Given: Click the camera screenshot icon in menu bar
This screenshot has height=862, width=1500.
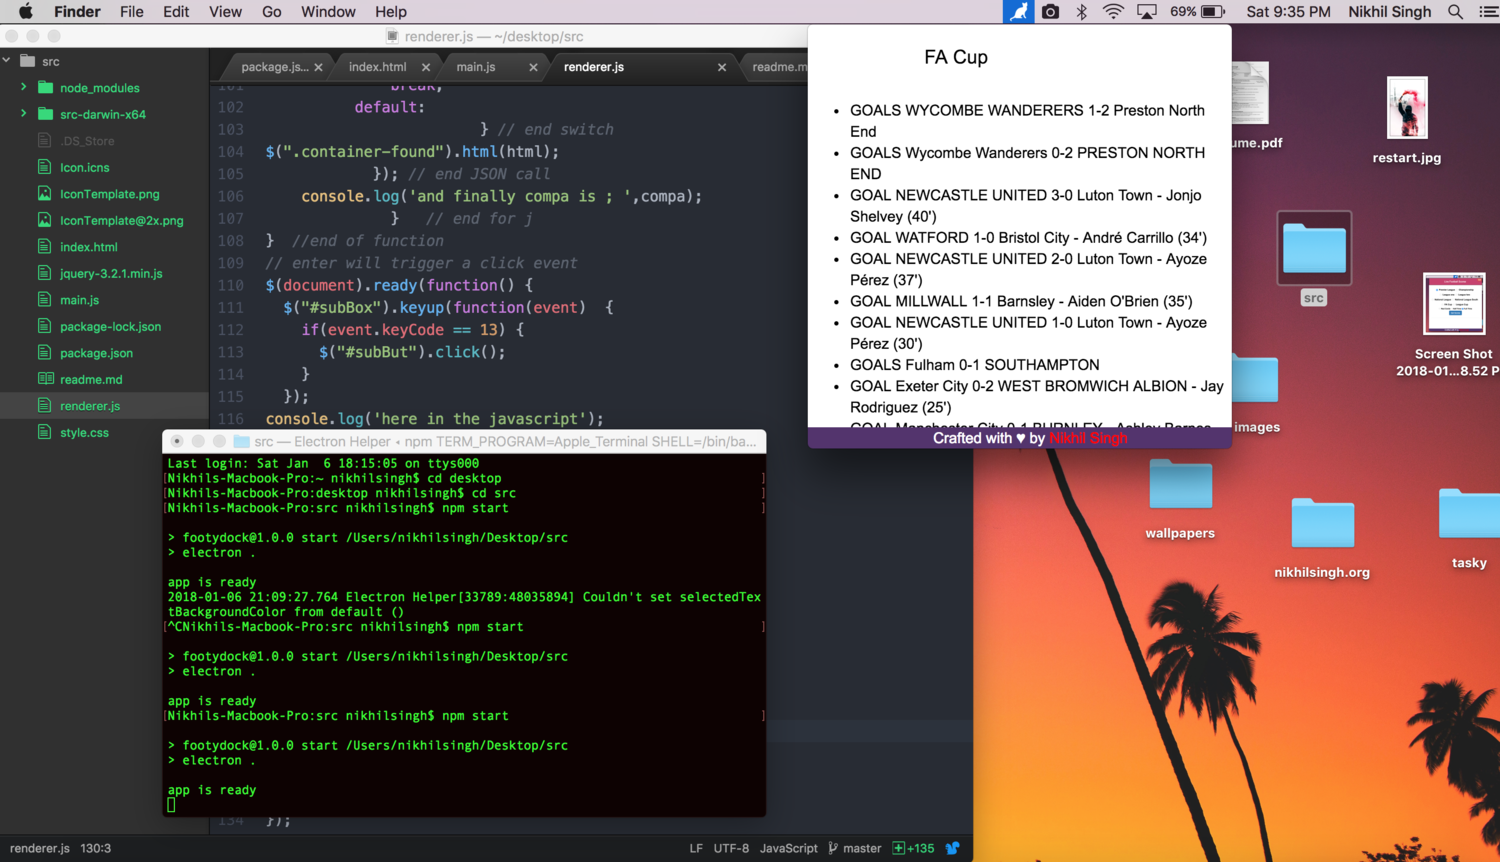Looking at the screenshot, I should pyautogui.click(x=1050, y=12).
